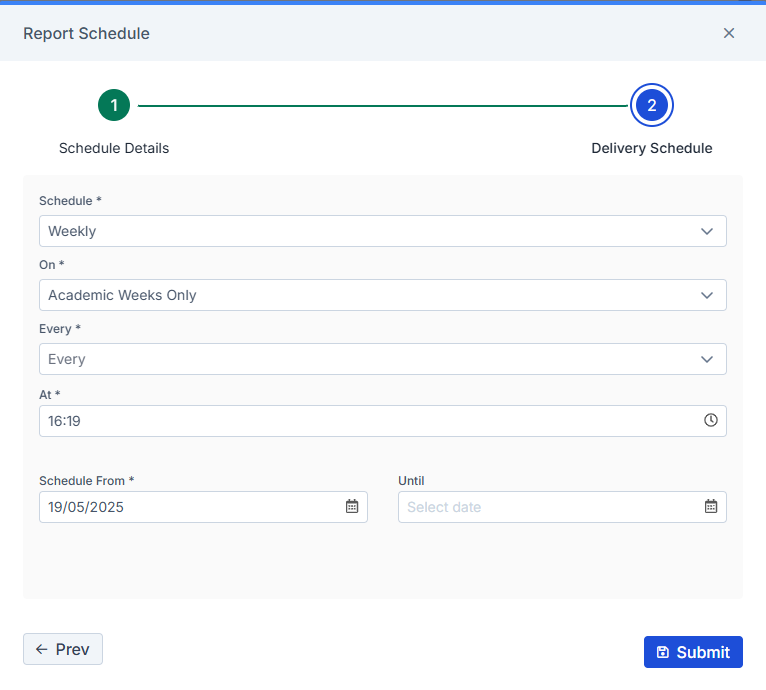Image resolution: width=766 pixels, height=690 pixels.
Task: Click the clock icon in At field
Action: point(710,420)
